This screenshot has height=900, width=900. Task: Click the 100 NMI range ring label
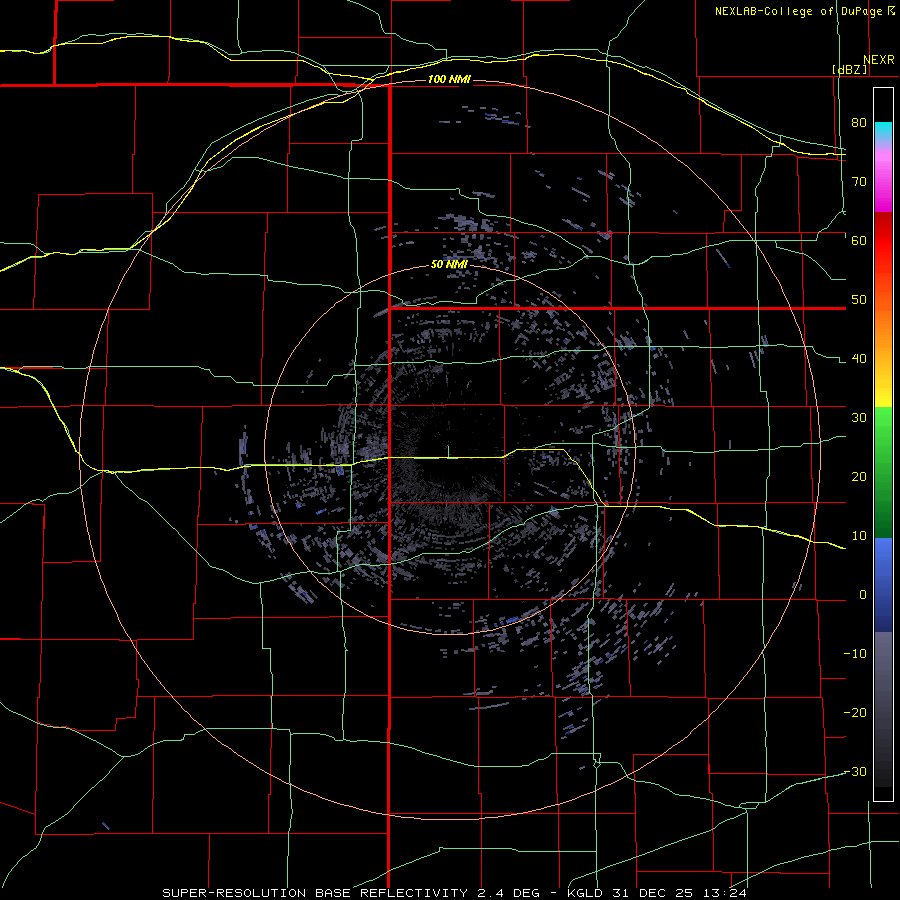pos(449,79)
